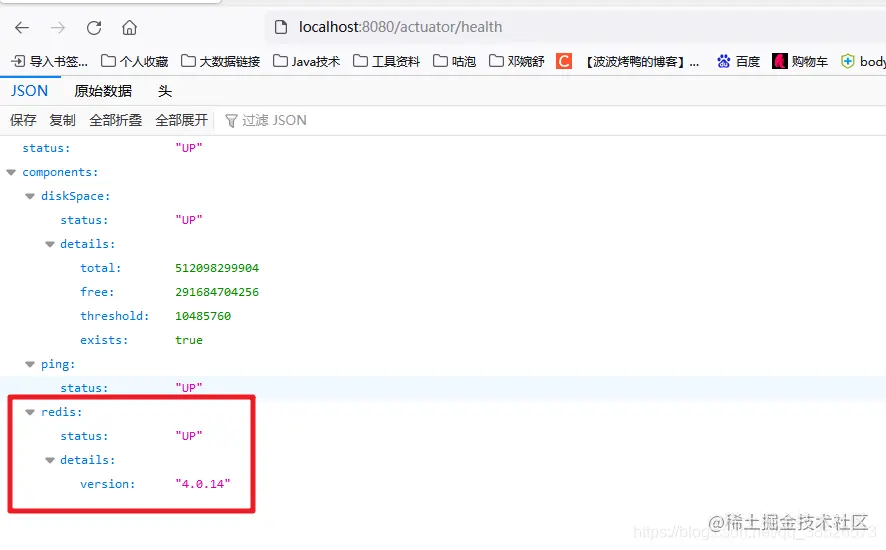Select the top-level "UP" status value

click(x=189, y=148)
